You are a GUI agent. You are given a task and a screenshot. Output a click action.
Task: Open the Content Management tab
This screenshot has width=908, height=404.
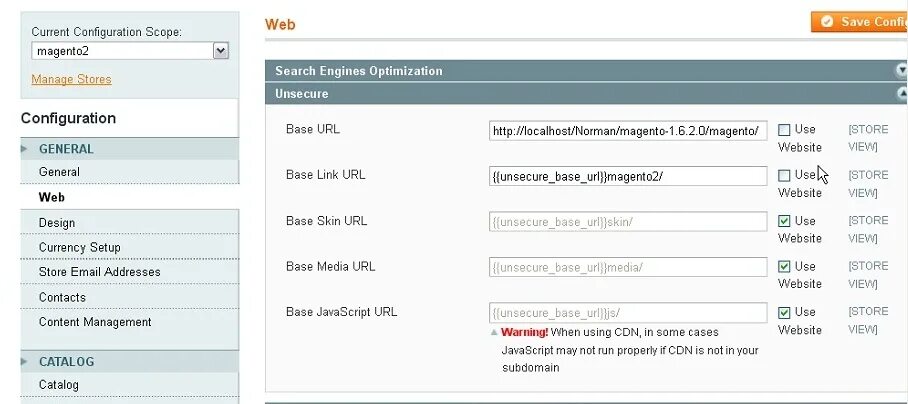pyautogui.click(x=130, y=322)
